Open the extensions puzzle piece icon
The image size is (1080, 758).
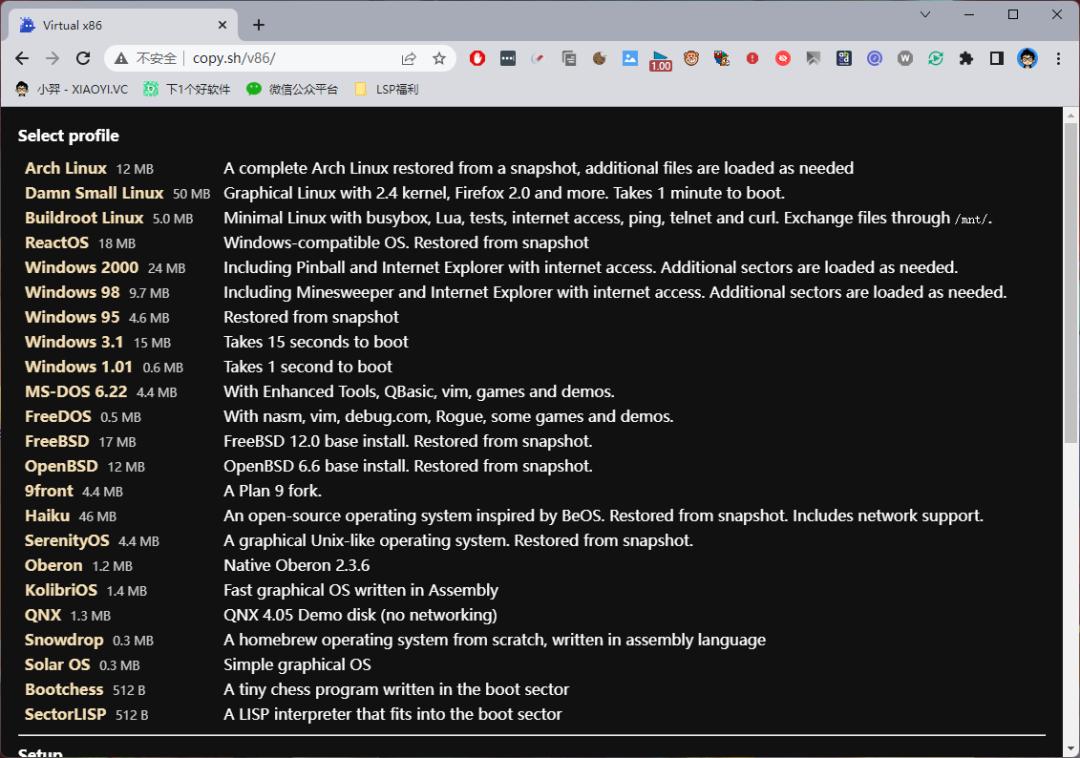pyautogui.click(x=966, y=58)
